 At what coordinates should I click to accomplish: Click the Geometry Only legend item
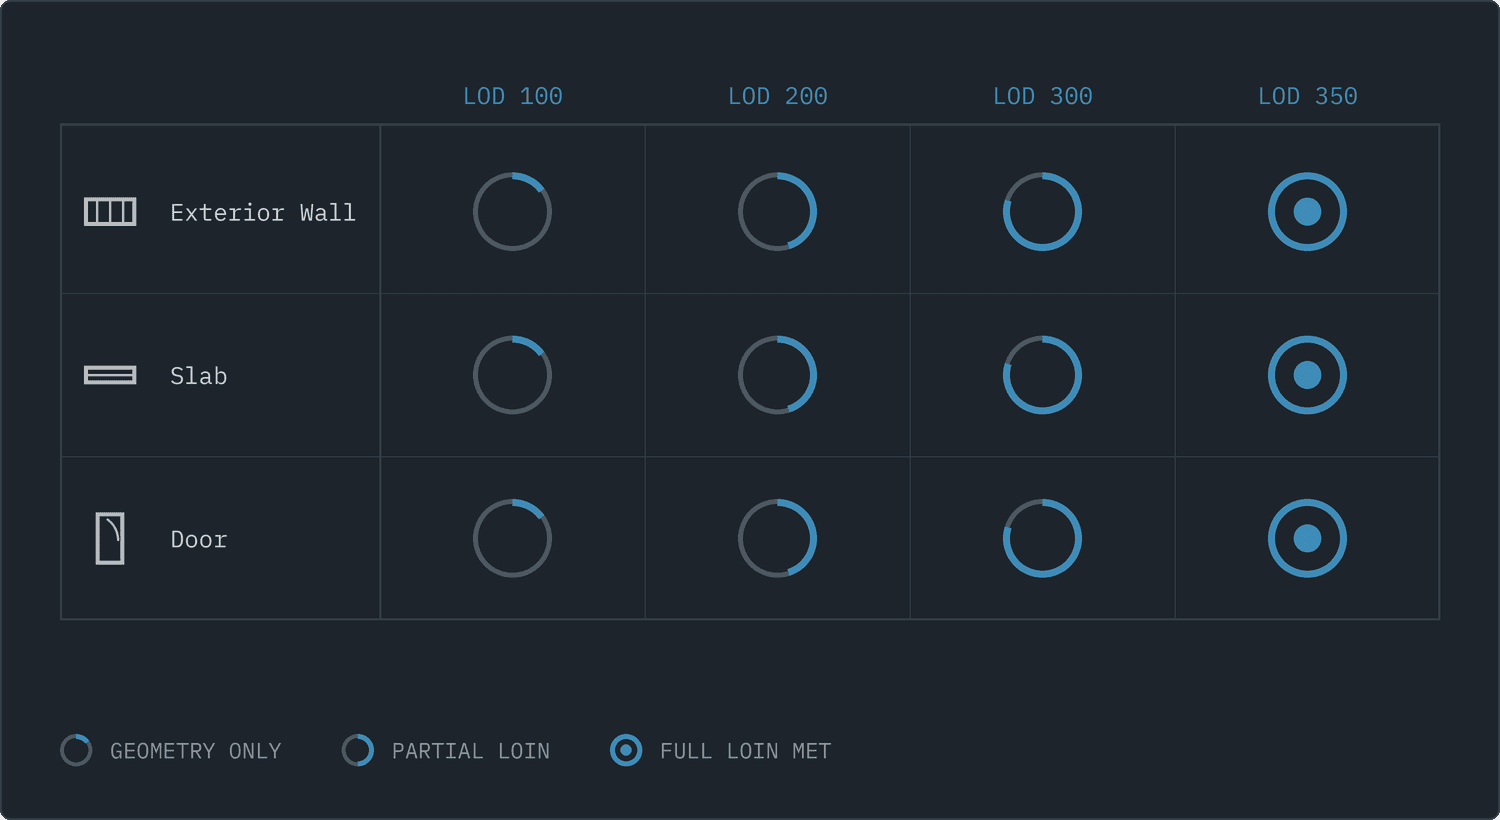(x=171, y=750)
